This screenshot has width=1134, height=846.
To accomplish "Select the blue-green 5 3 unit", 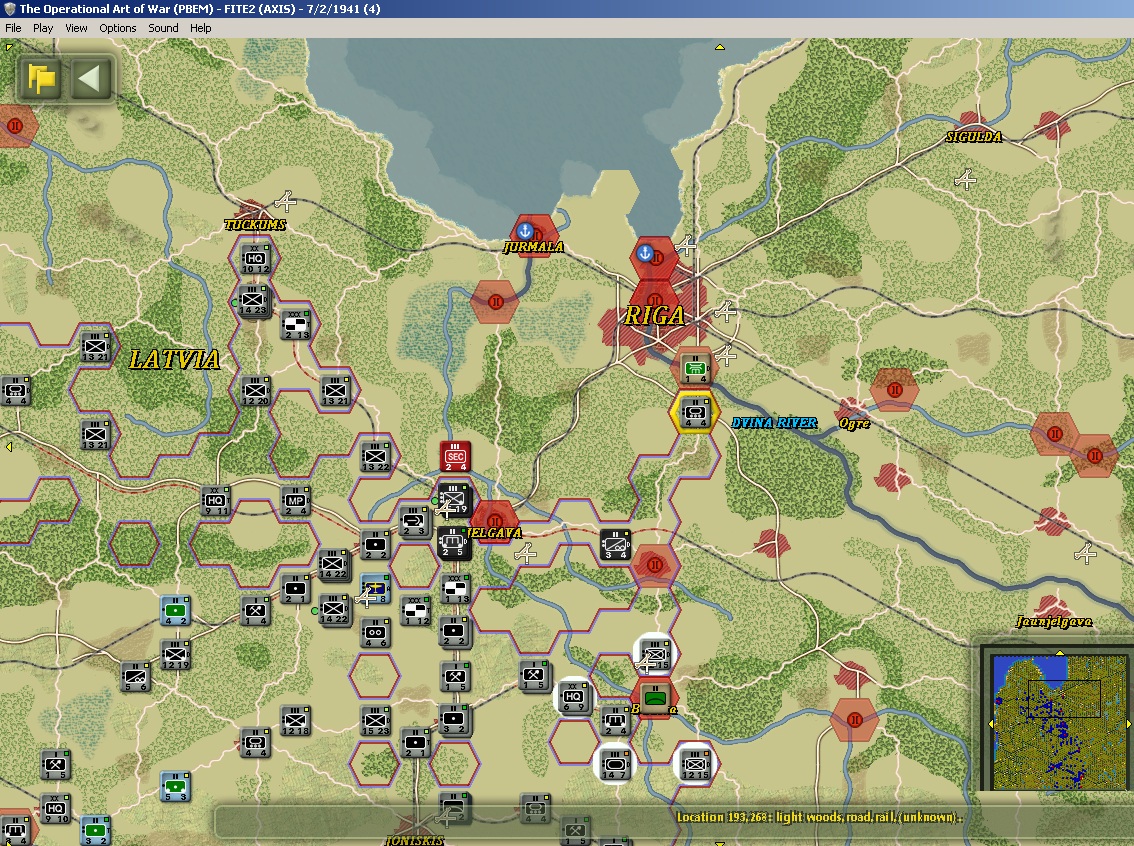I will coord(175,787).
